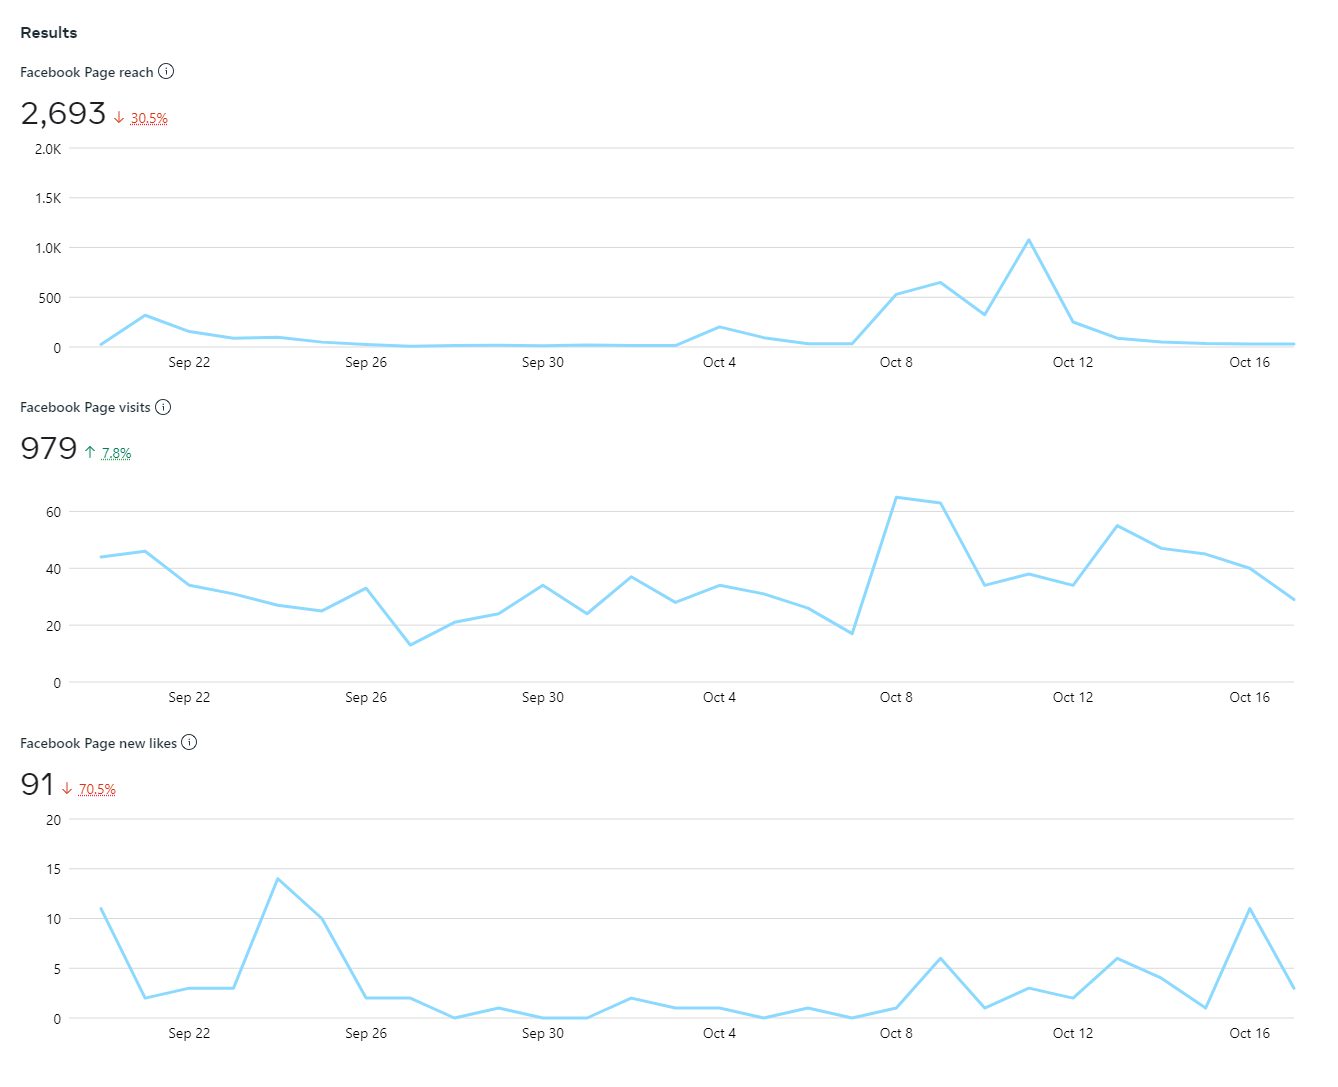
Task: Click the 979 page visits total
Action: tap(48, 449)
